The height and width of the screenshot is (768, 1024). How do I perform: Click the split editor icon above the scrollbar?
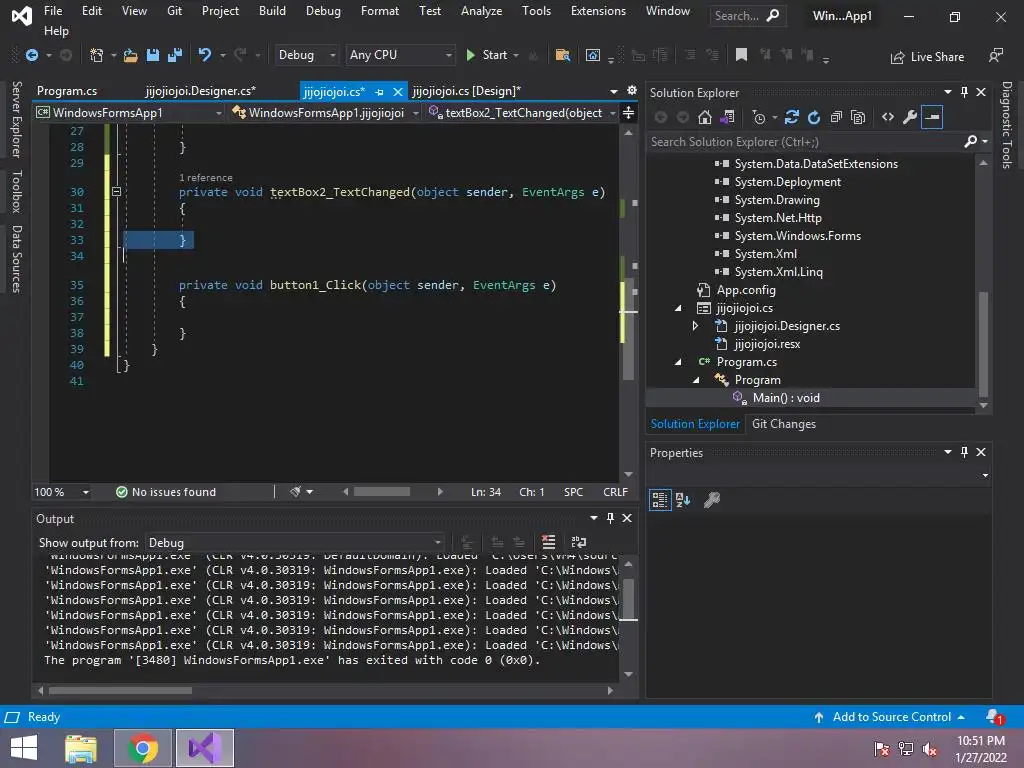click(628, 113)
